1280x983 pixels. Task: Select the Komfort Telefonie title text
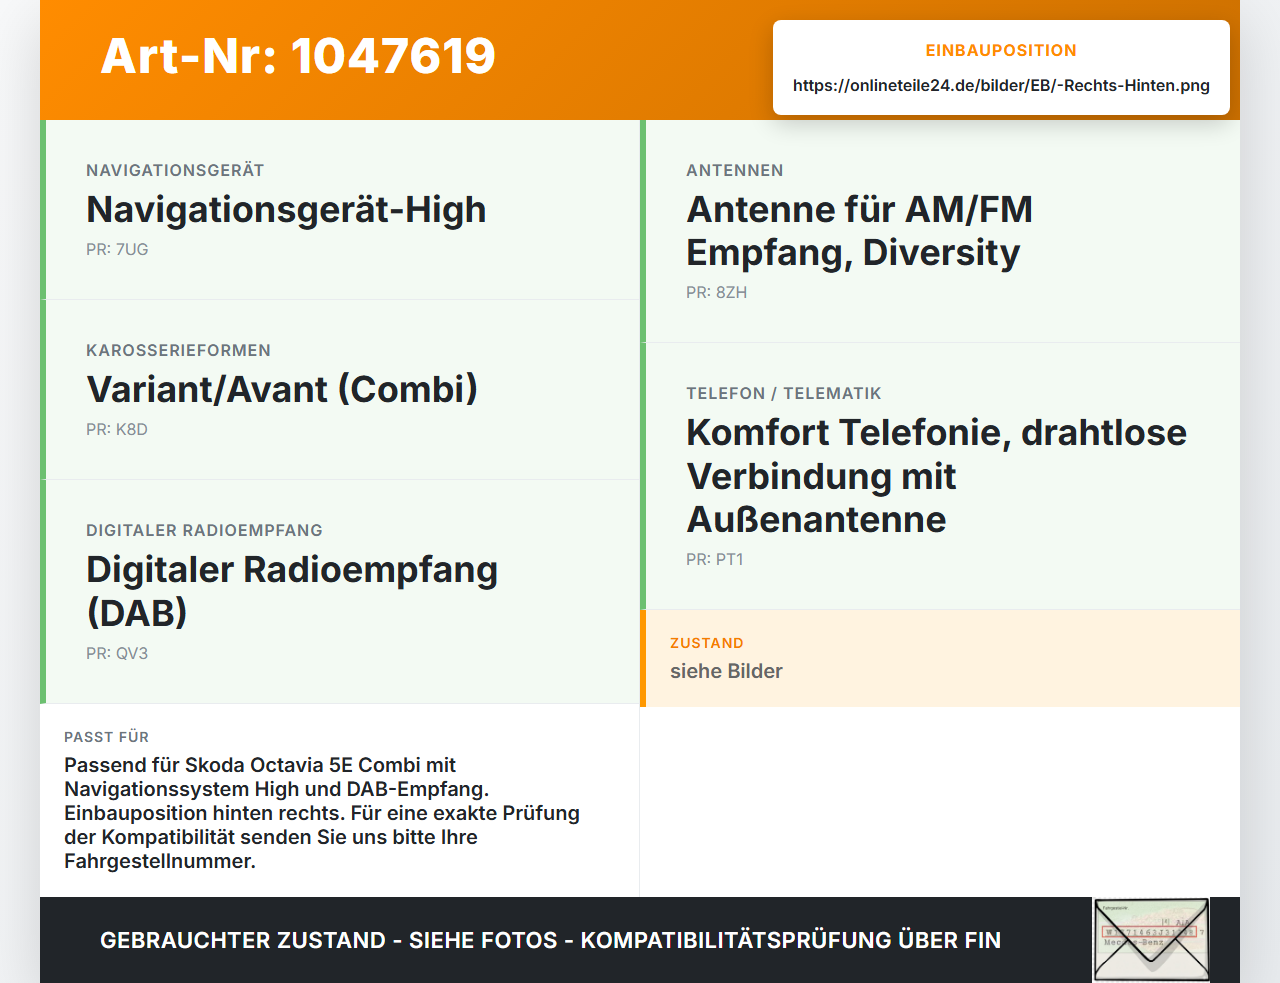936,476
